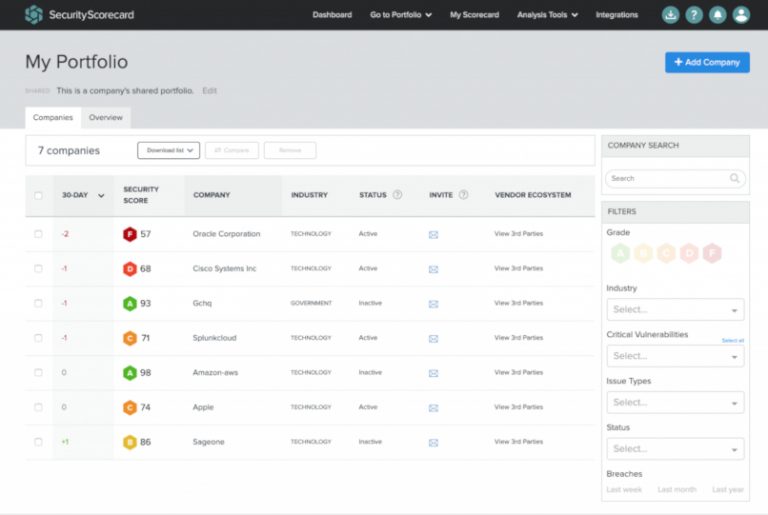768x515 pixels.
Task: Switch to the Companies tab
Action: click(53, 118)
